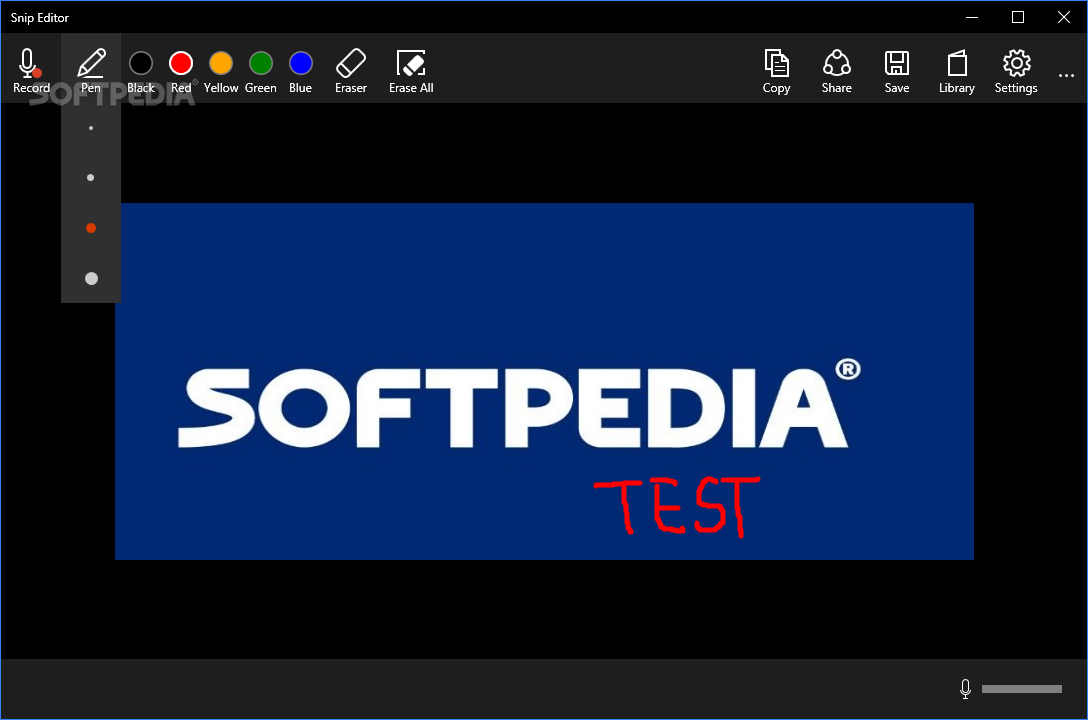Open Settings gear
1088x720 pixels.
click(1016, 70)
